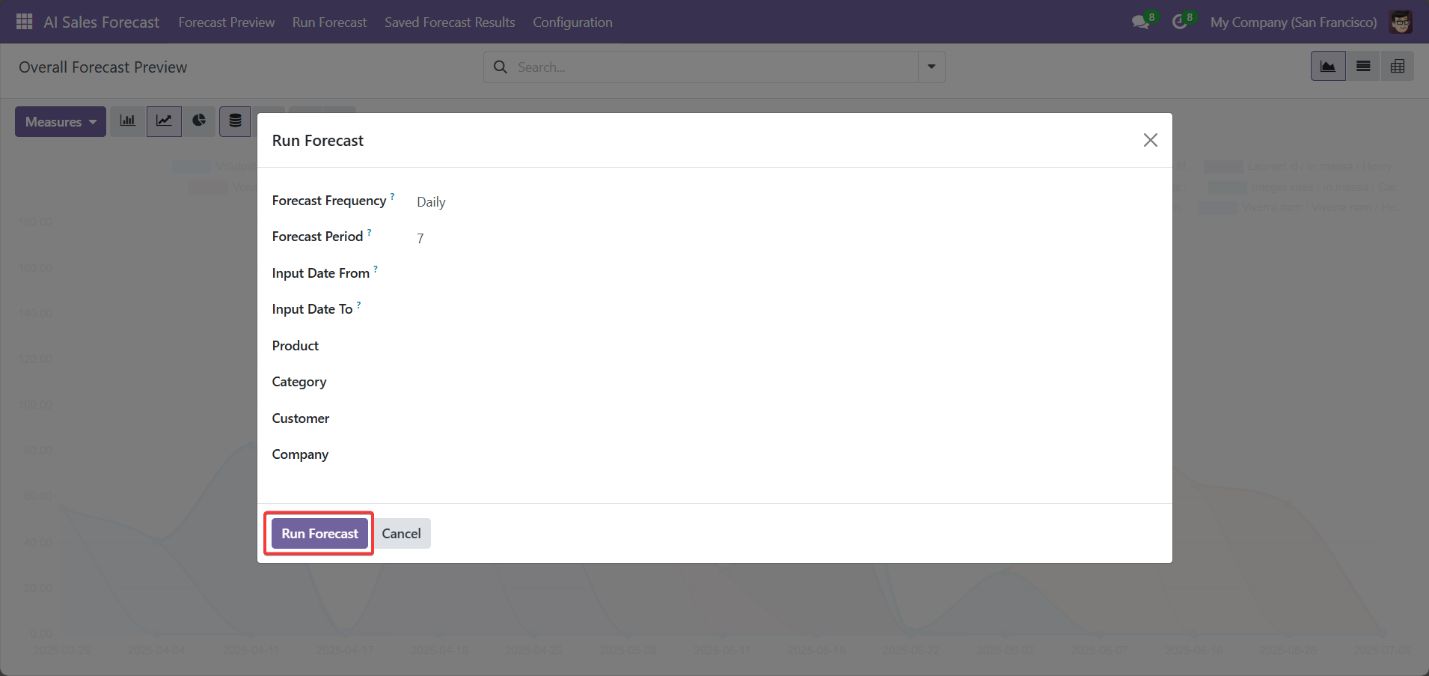Open Saved Forecast Results menu
Image resolution: width=1429 pixels, height=676 pixels.
(450, 22)
